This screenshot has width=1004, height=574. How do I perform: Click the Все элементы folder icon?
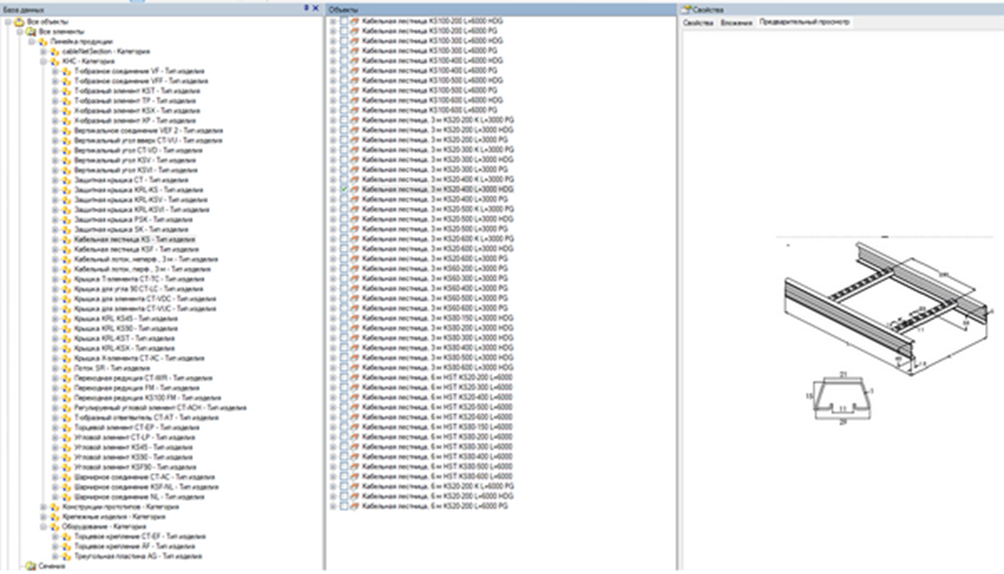tap(31, 31)
